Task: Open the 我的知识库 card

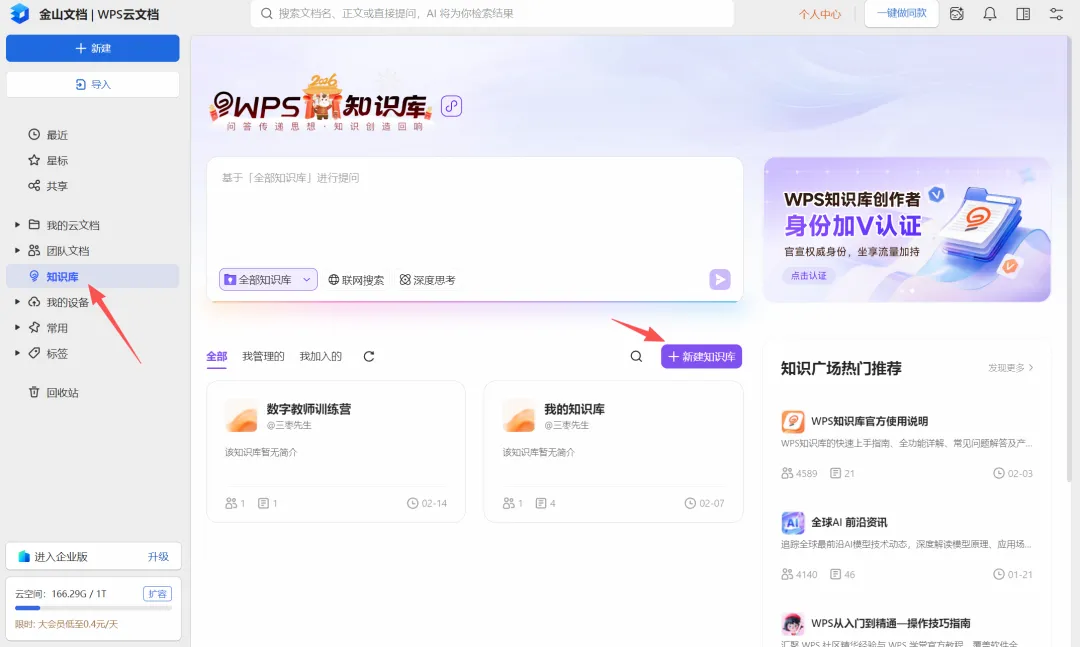Action: (613, 451)
